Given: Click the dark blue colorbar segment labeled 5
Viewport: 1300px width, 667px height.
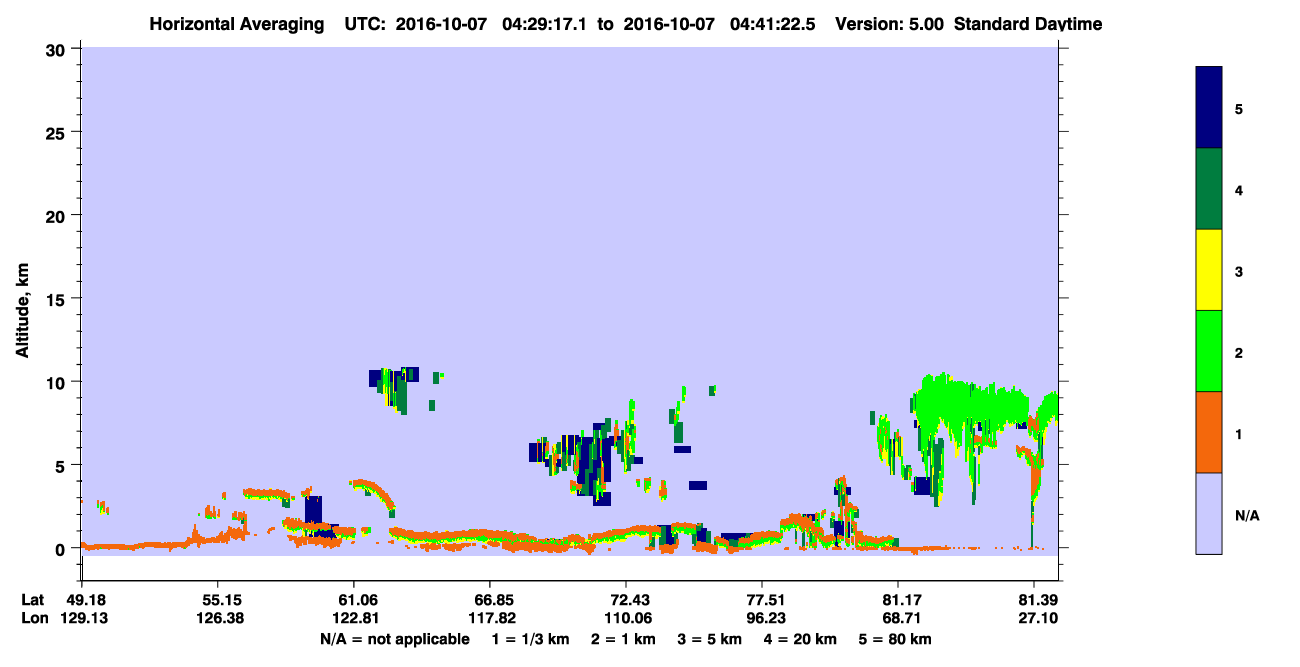Looking at the screenshot, I should 1209,107.
